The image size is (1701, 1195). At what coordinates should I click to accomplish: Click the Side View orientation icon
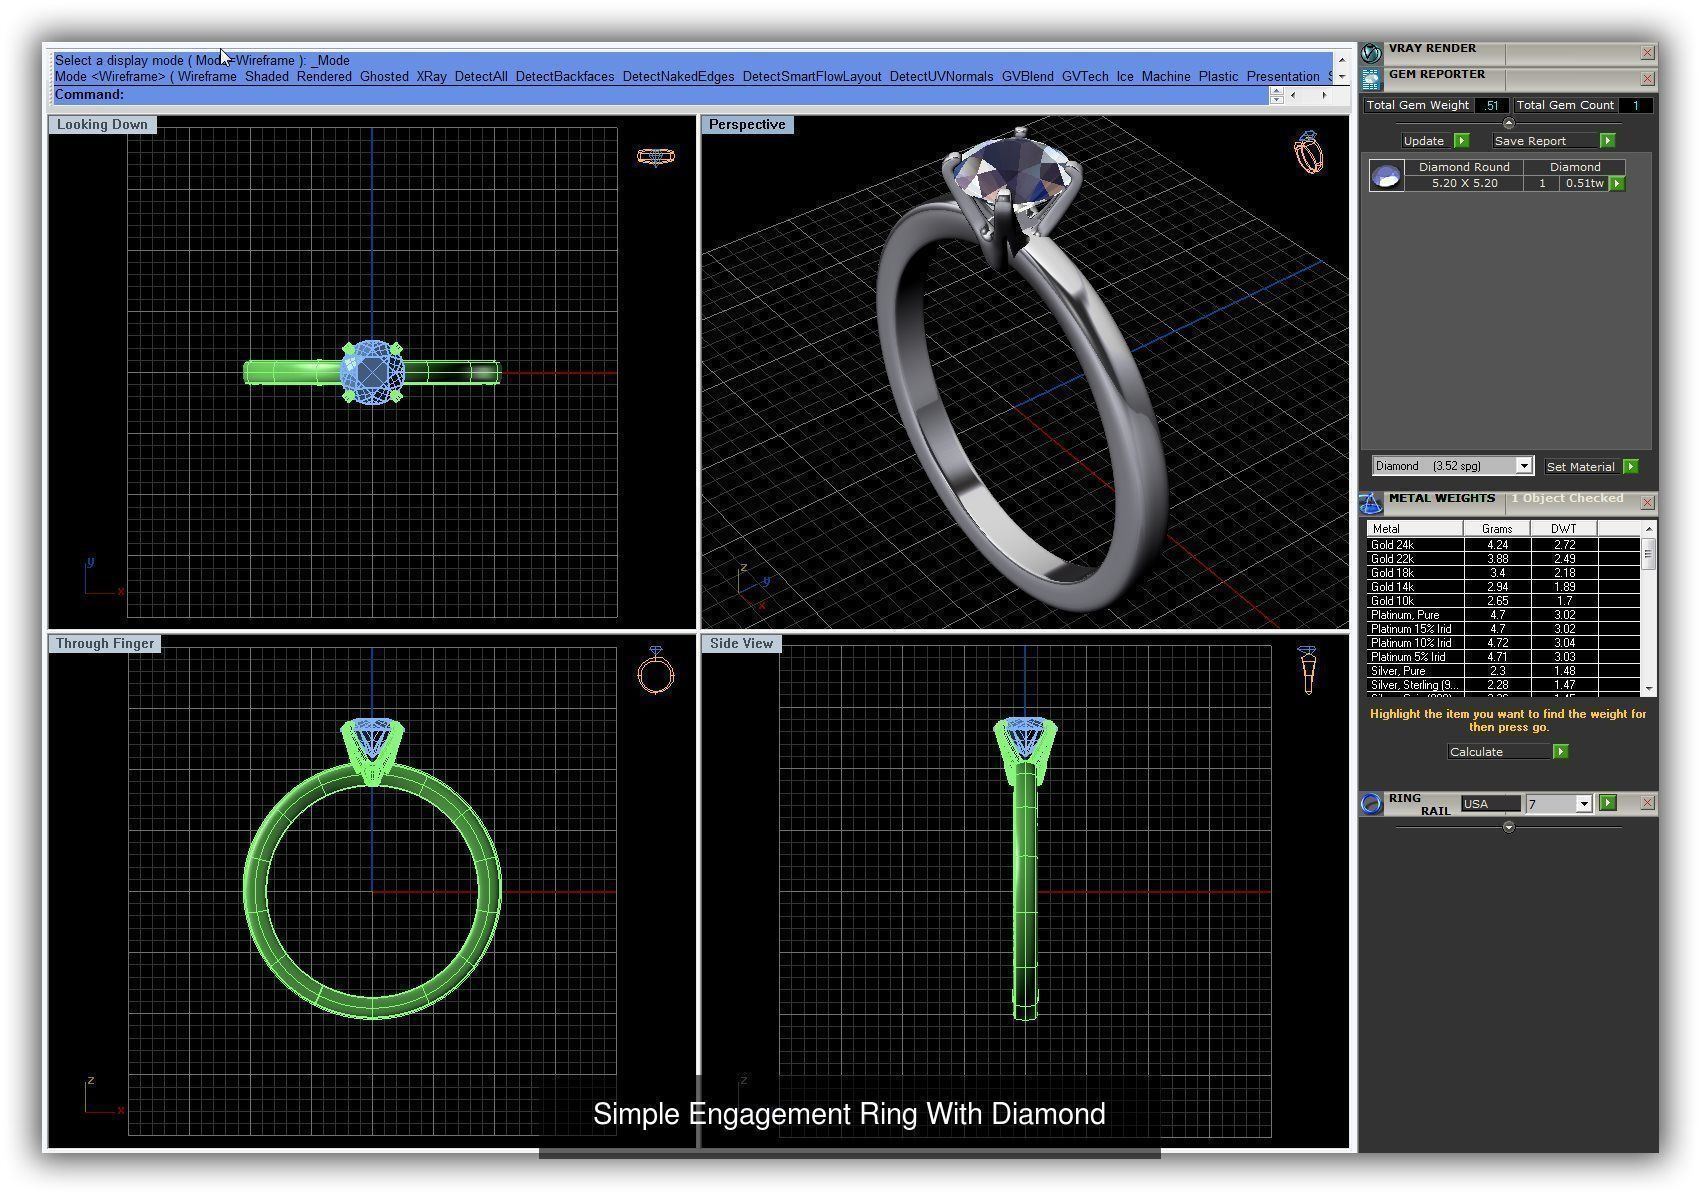click(x=1307, y=670)
